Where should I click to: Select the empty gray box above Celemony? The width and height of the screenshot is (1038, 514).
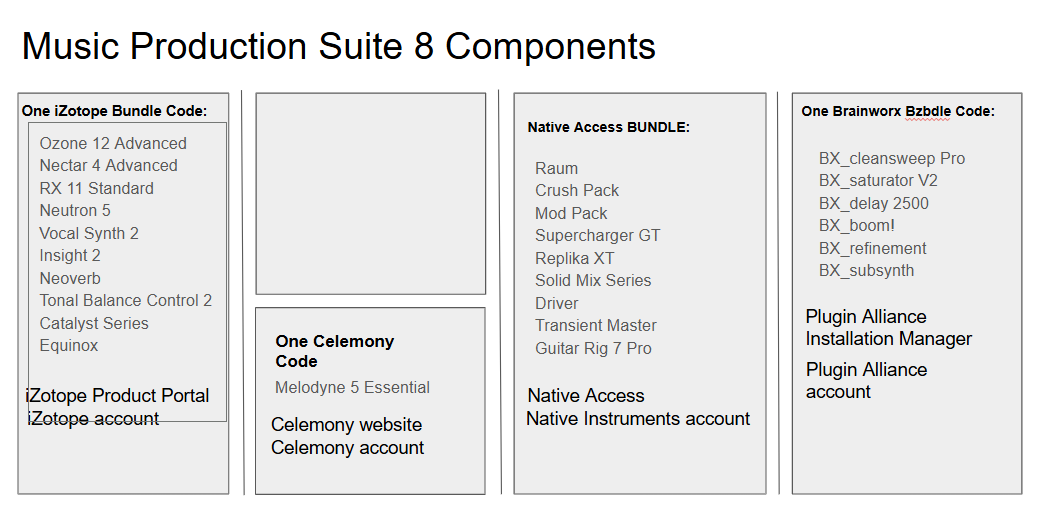(370, 193)
